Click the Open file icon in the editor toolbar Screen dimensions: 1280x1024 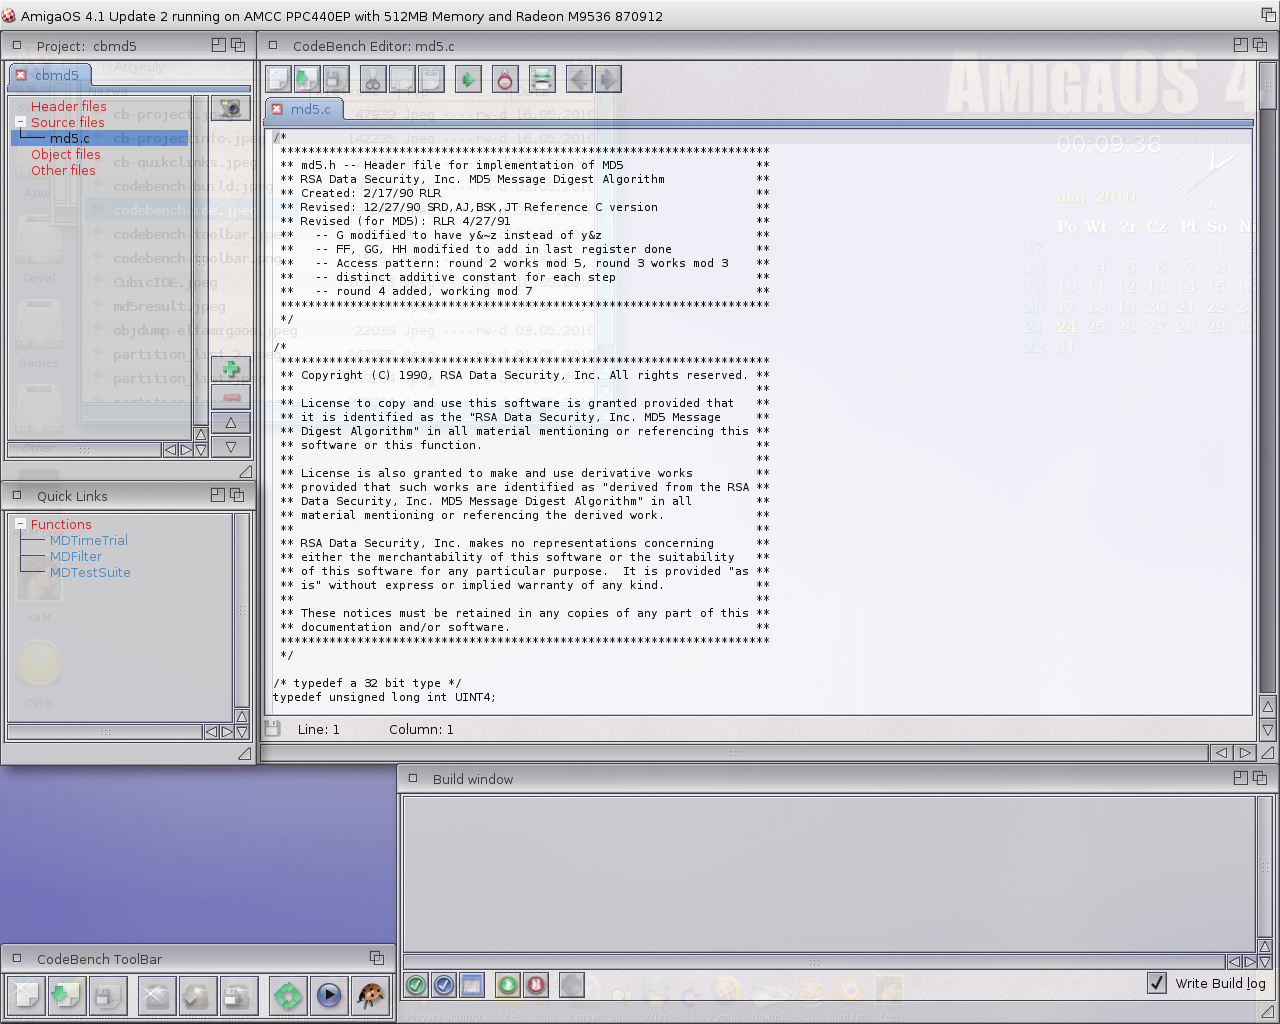(307, 79)
